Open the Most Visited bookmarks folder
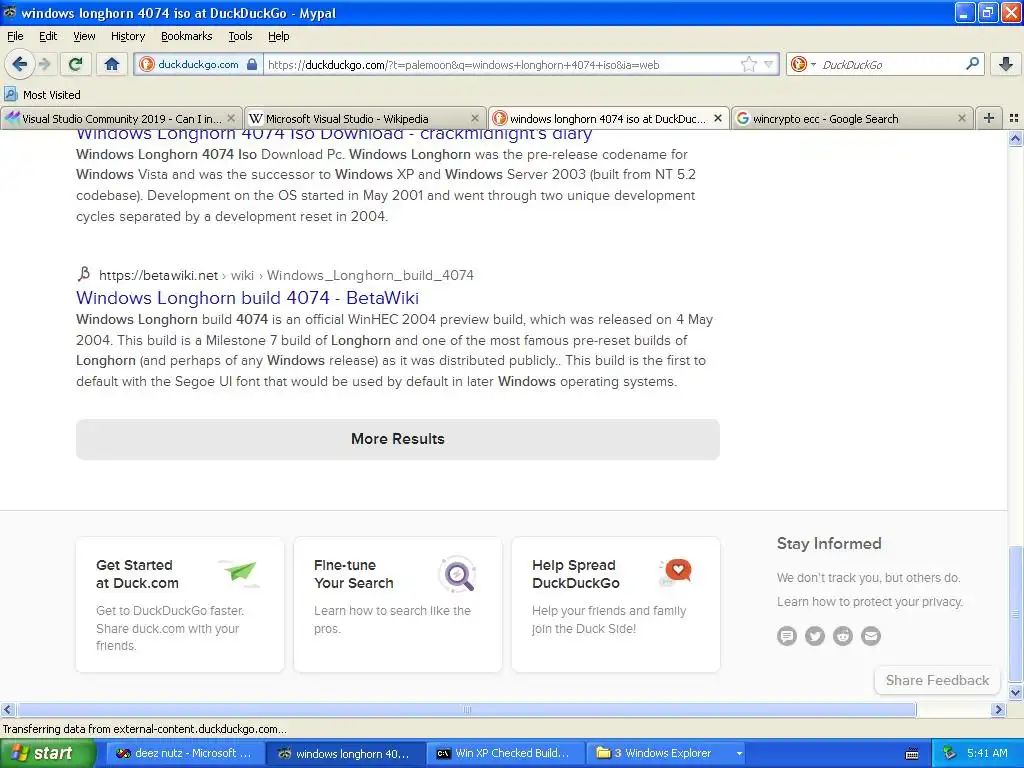Image resolution: width=1024 pixels, height=768 pixels. [x=42, y=95]
